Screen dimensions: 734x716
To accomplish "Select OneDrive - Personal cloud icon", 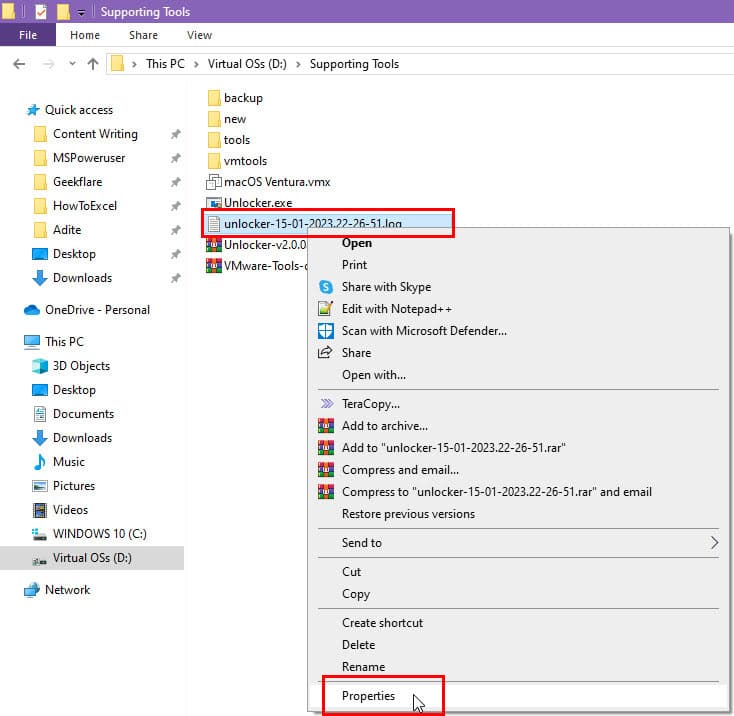I will click(x=32, y=310).
